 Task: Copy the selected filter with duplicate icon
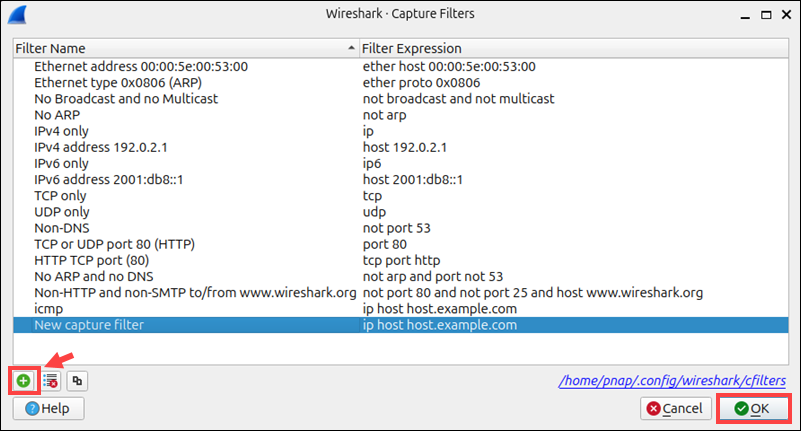coord(77,381)
